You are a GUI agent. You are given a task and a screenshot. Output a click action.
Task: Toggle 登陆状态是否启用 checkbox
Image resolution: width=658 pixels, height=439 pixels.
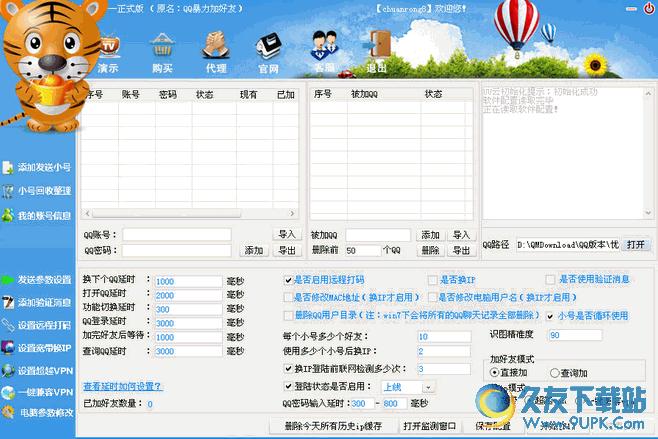coord(288,387)
